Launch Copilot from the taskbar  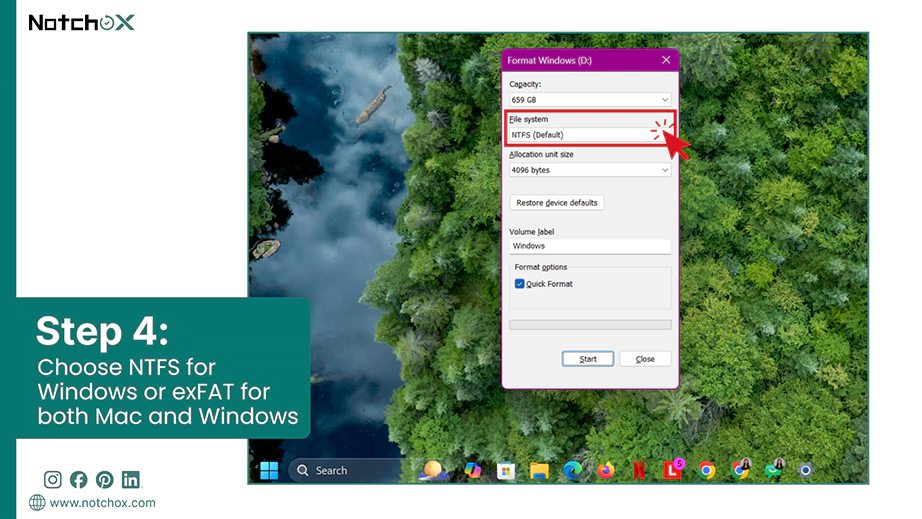[473, 470]
